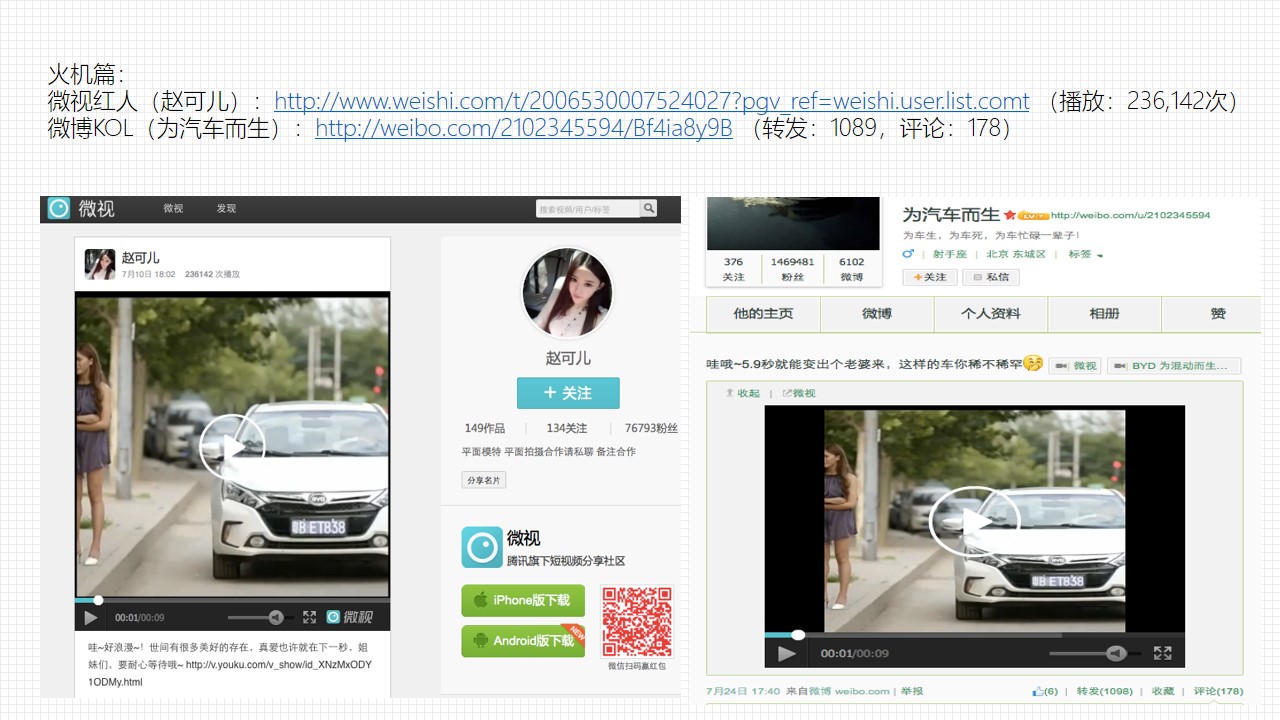Enter fullscreen on the Weishi player
This screenshot has height=720, width=1280.
pyautogui.click(x=309, y=617)
